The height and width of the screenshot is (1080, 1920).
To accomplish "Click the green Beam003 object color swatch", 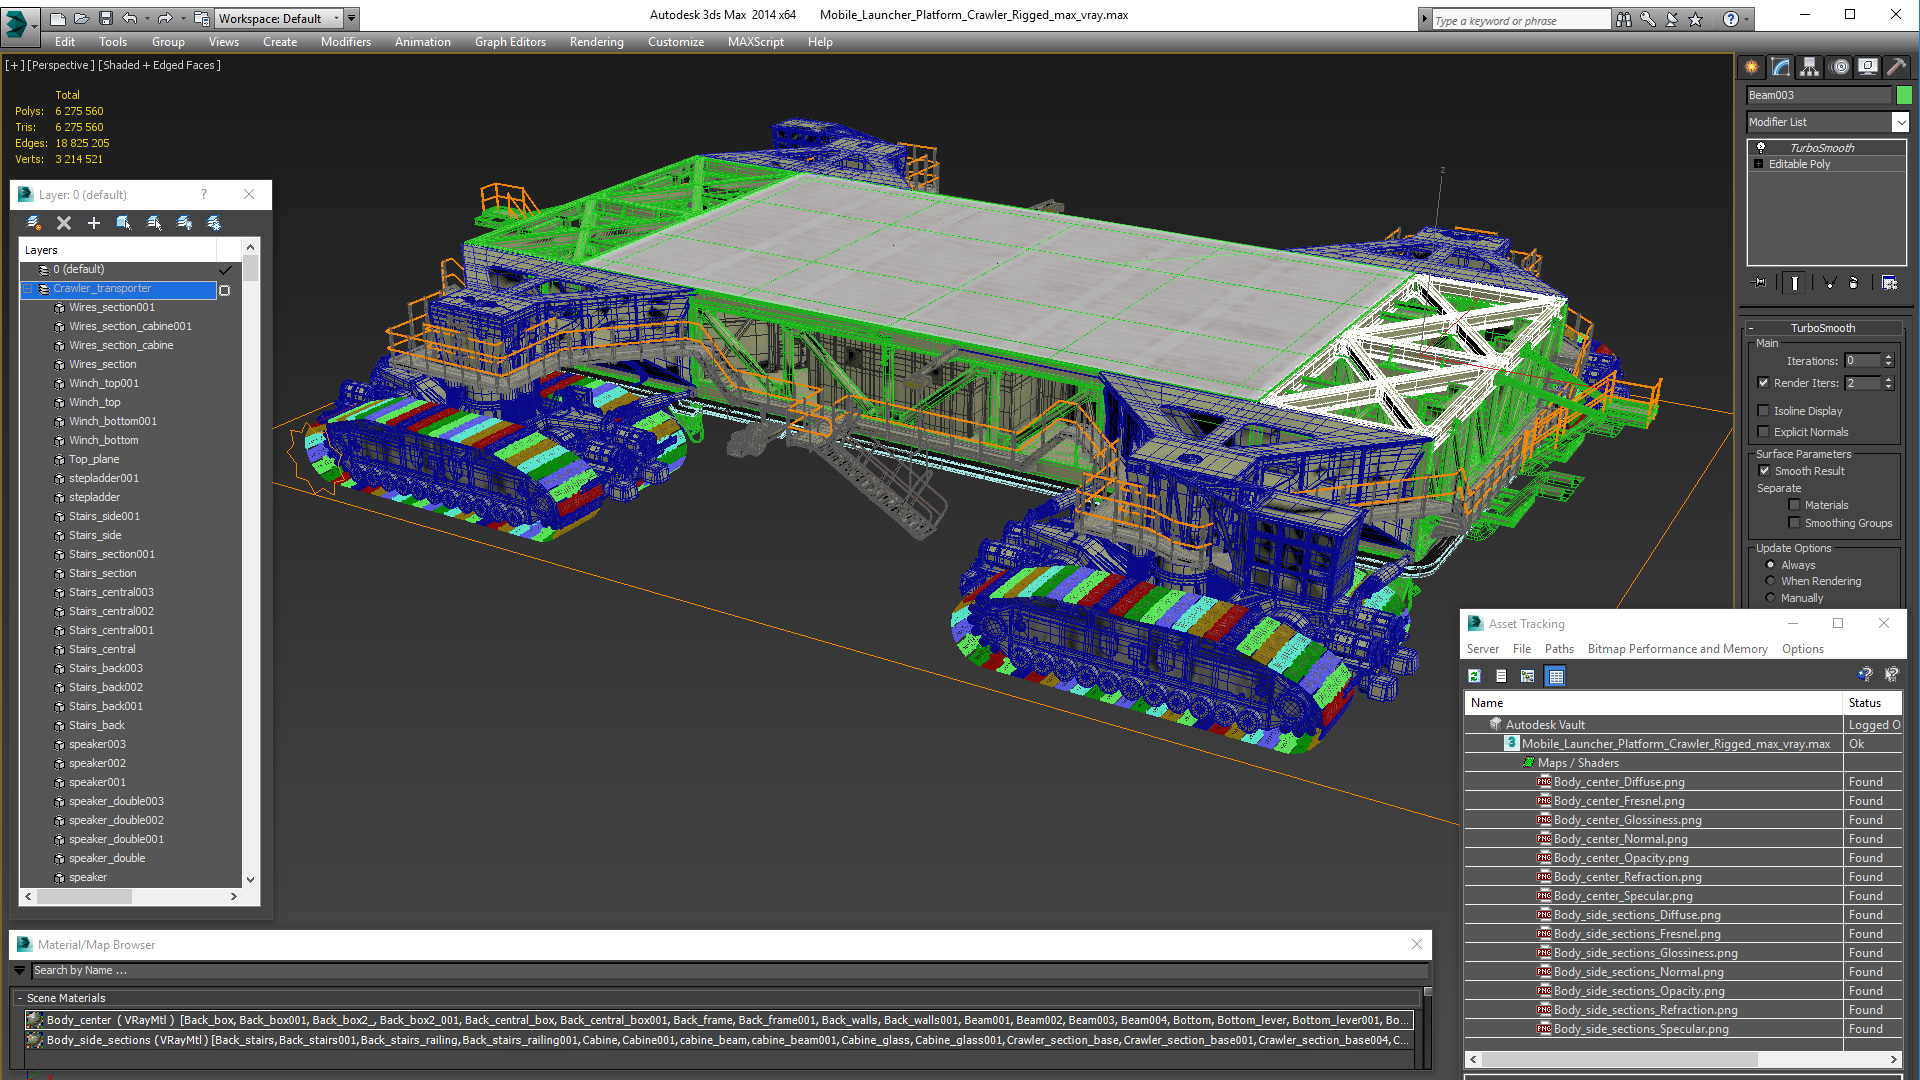I will [1904, 95].
